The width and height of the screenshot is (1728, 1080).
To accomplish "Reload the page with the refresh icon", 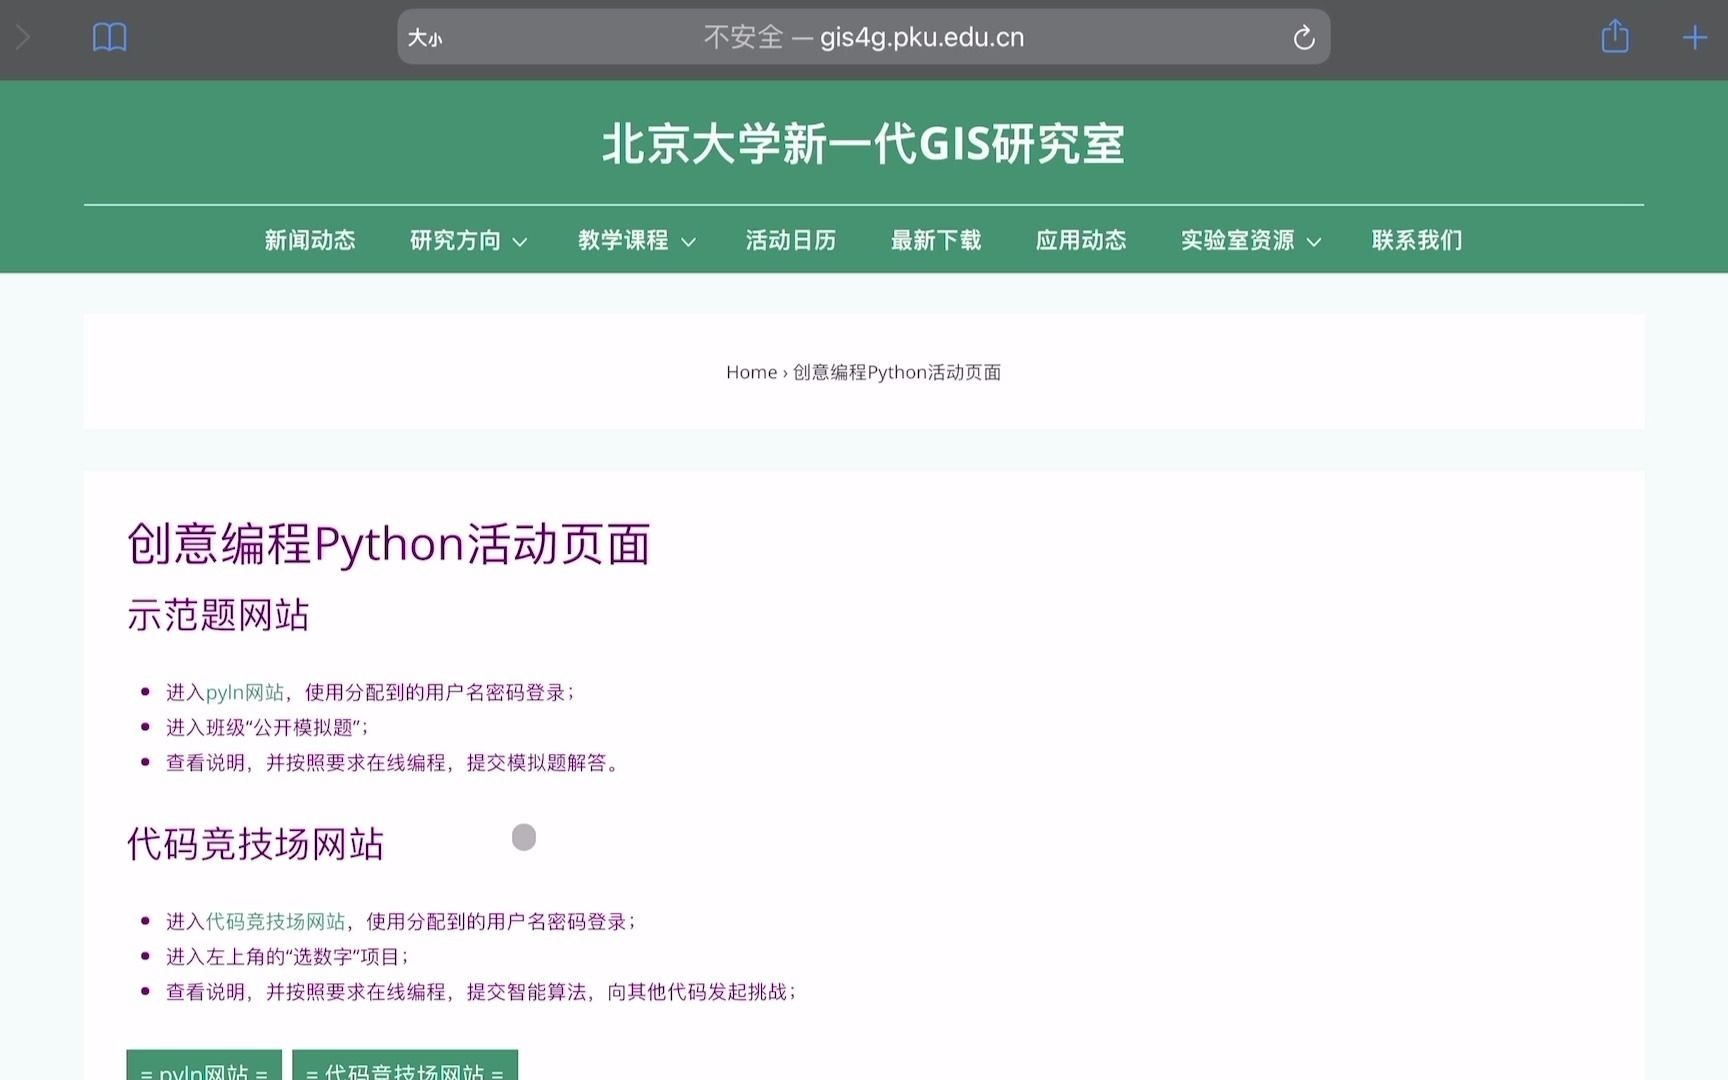I will pos(1303,38).
